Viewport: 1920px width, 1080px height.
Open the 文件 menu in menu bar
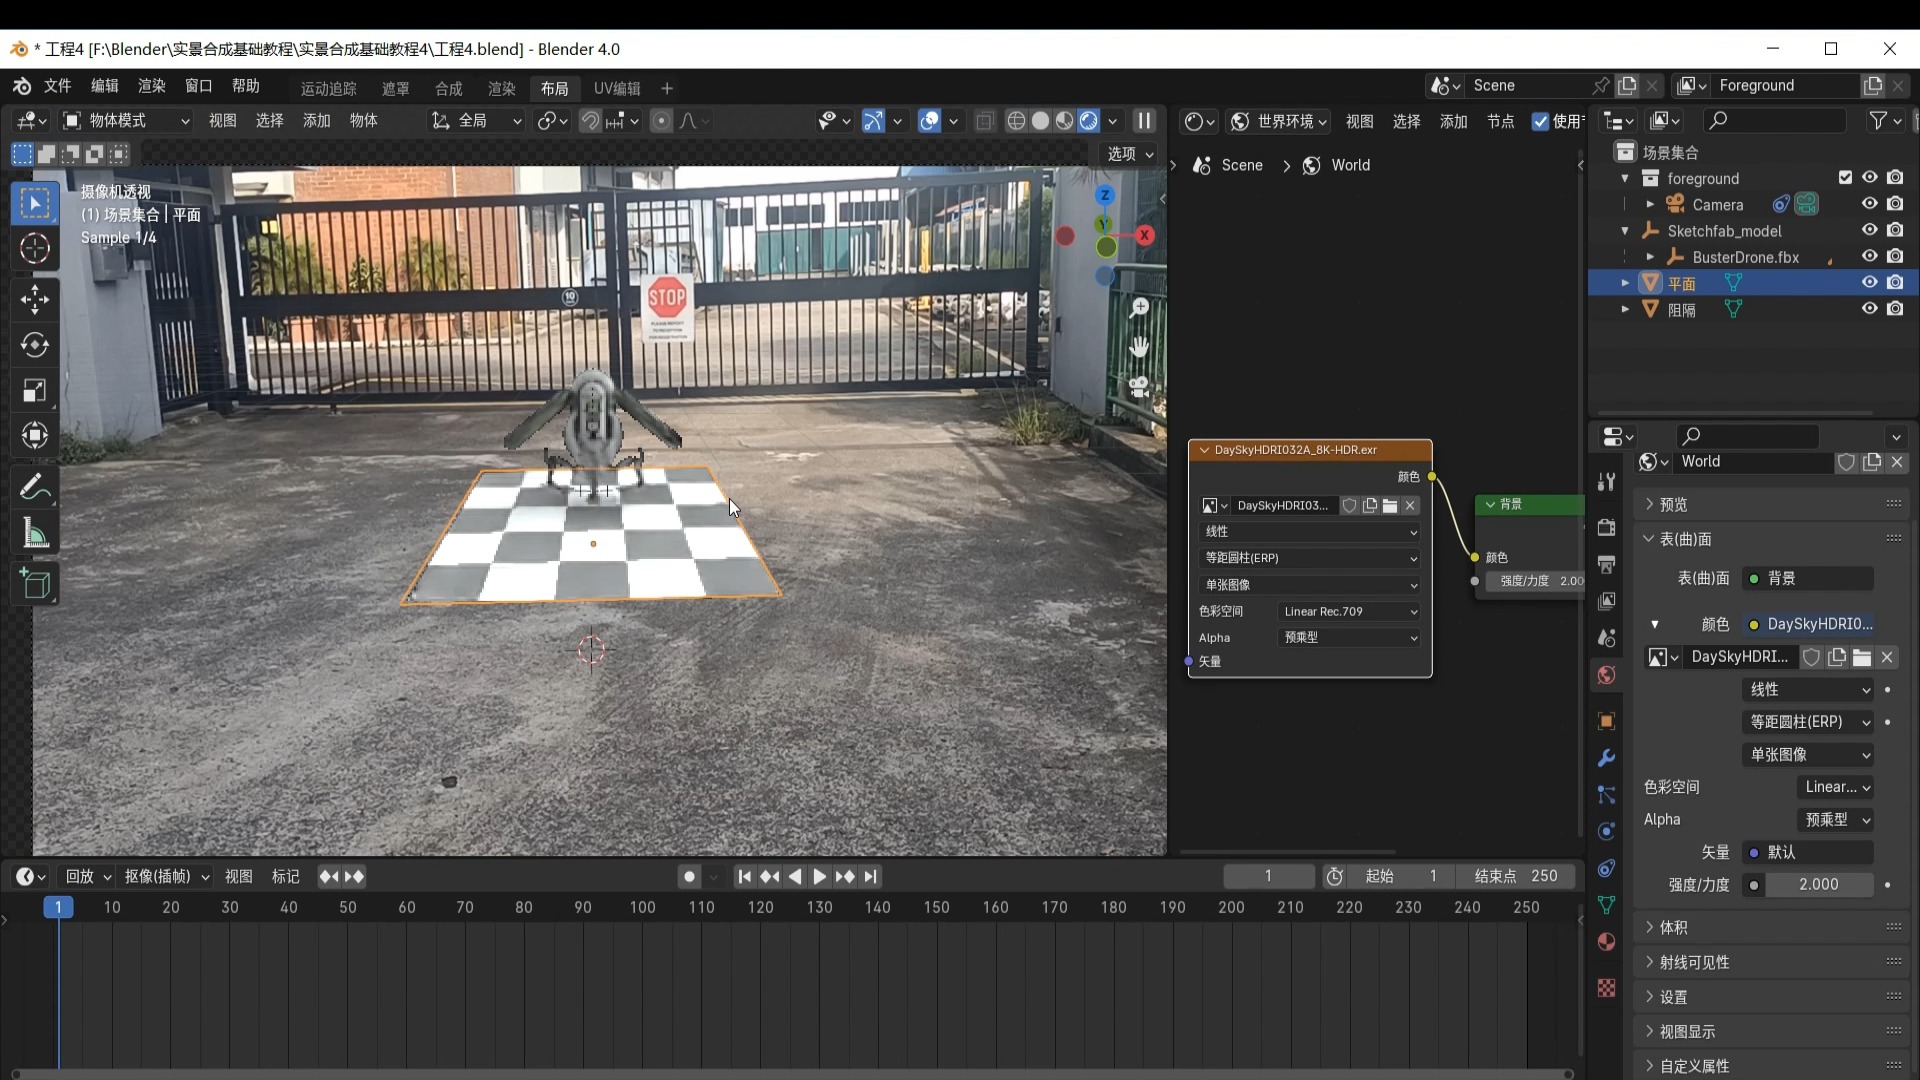click(58, 87)
